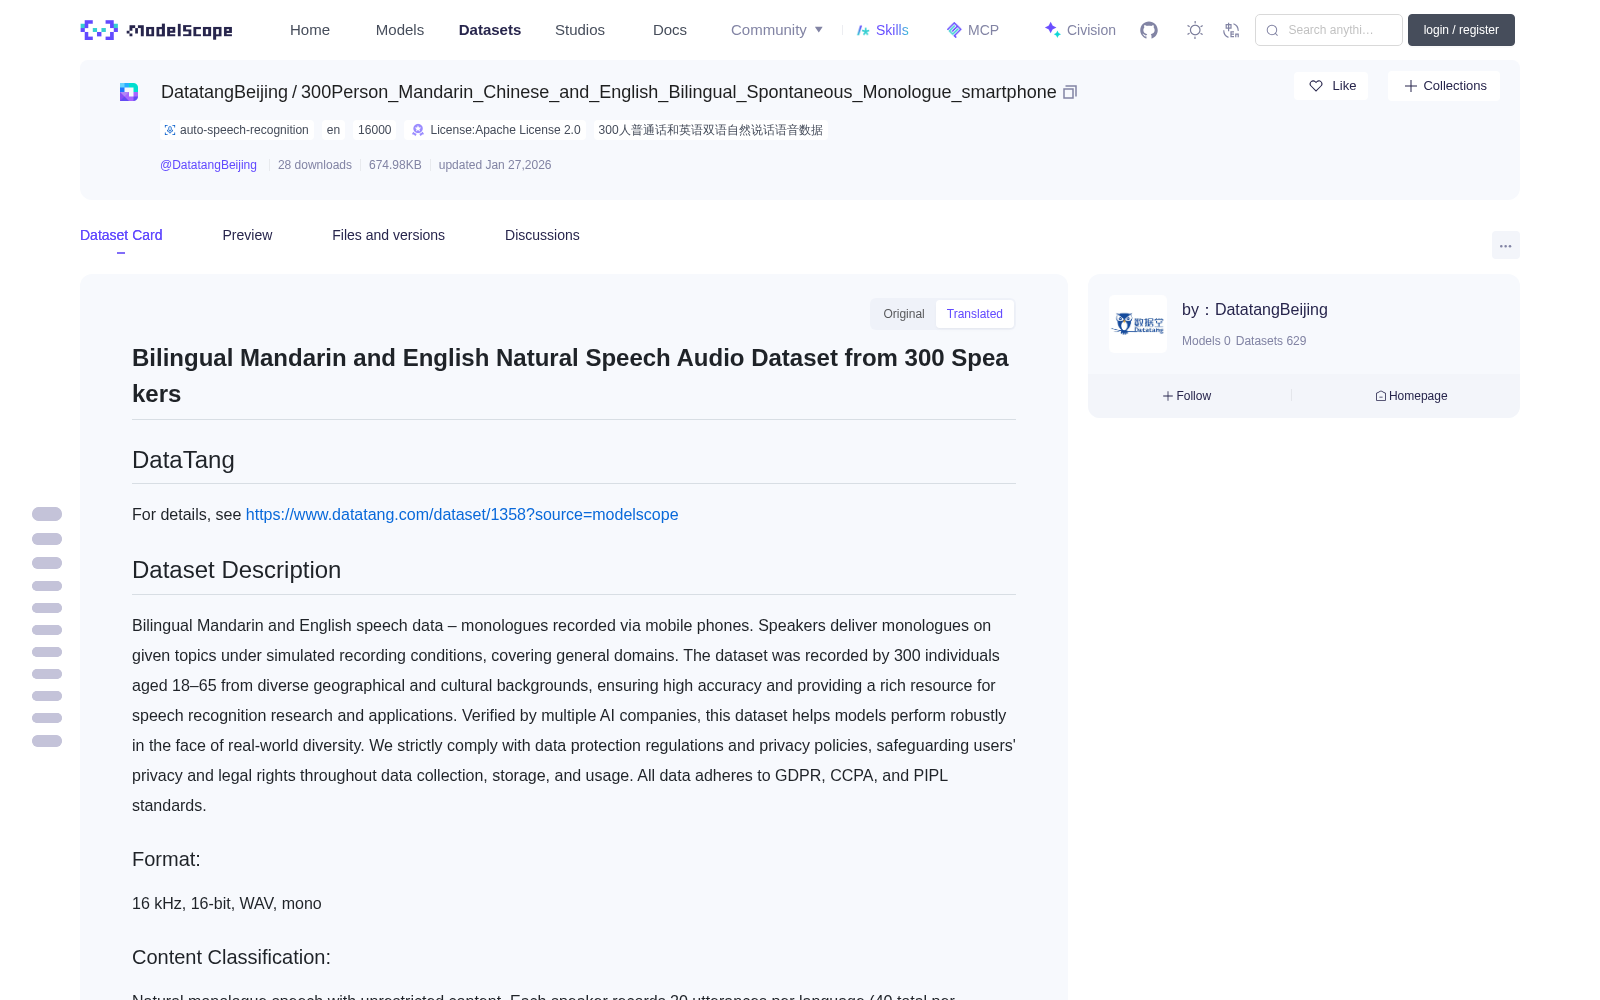Viewport: 1600px width, 1000px height.
Task: Click the DatatangBeijing namespace in the title
Action: [x=224, y=92]
